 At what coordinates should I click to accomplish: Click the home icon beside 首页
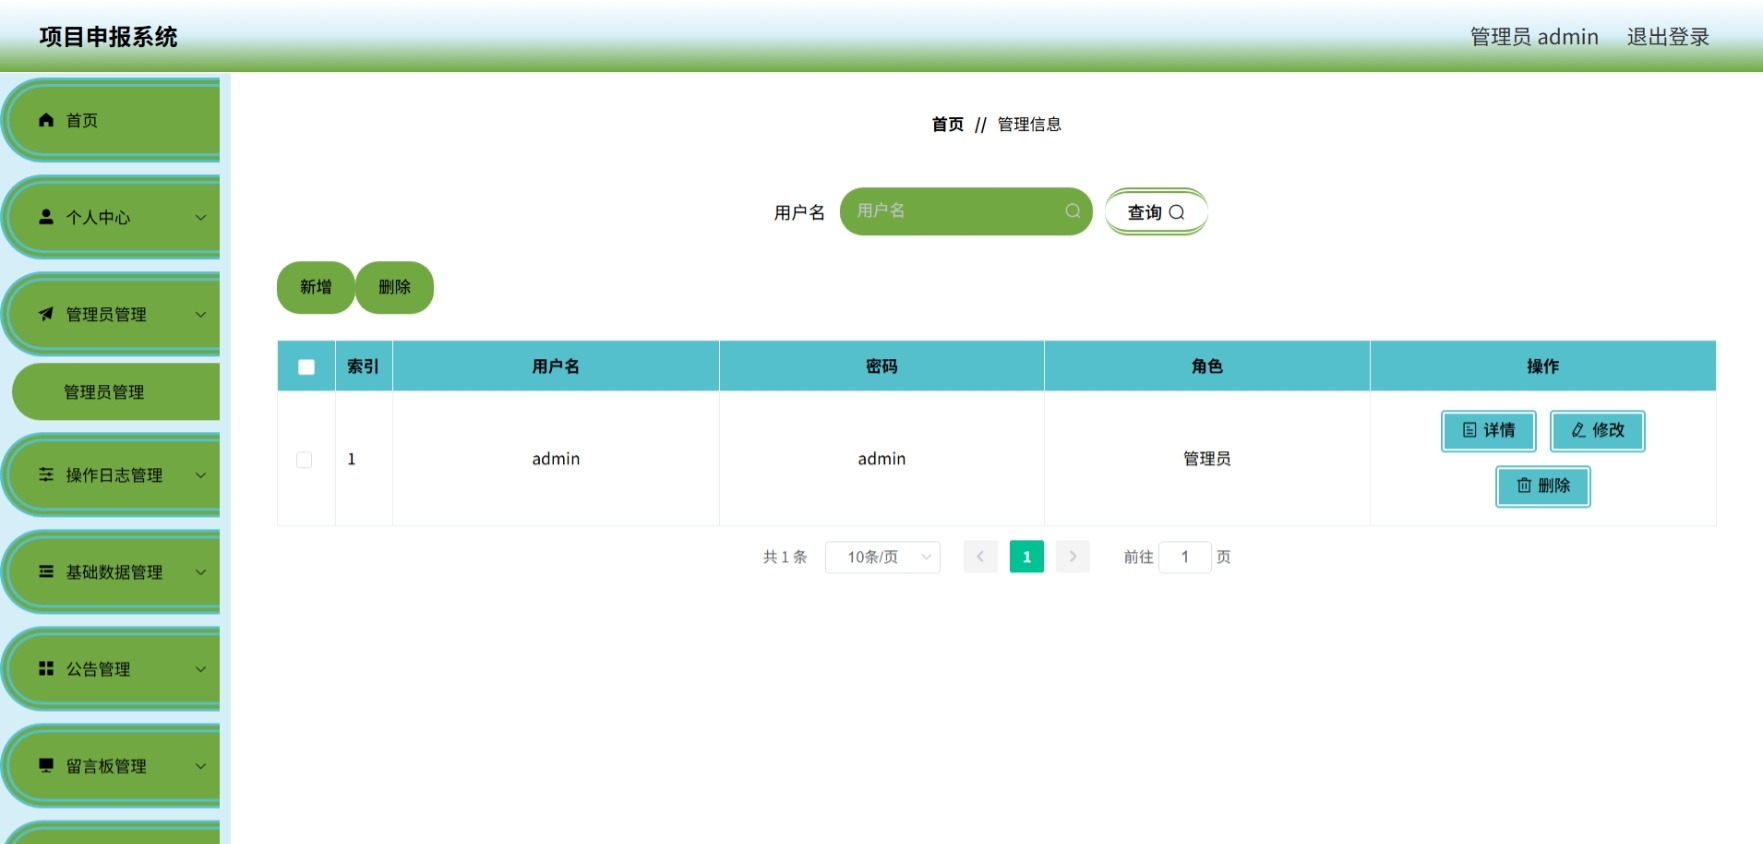pos(46,120)
